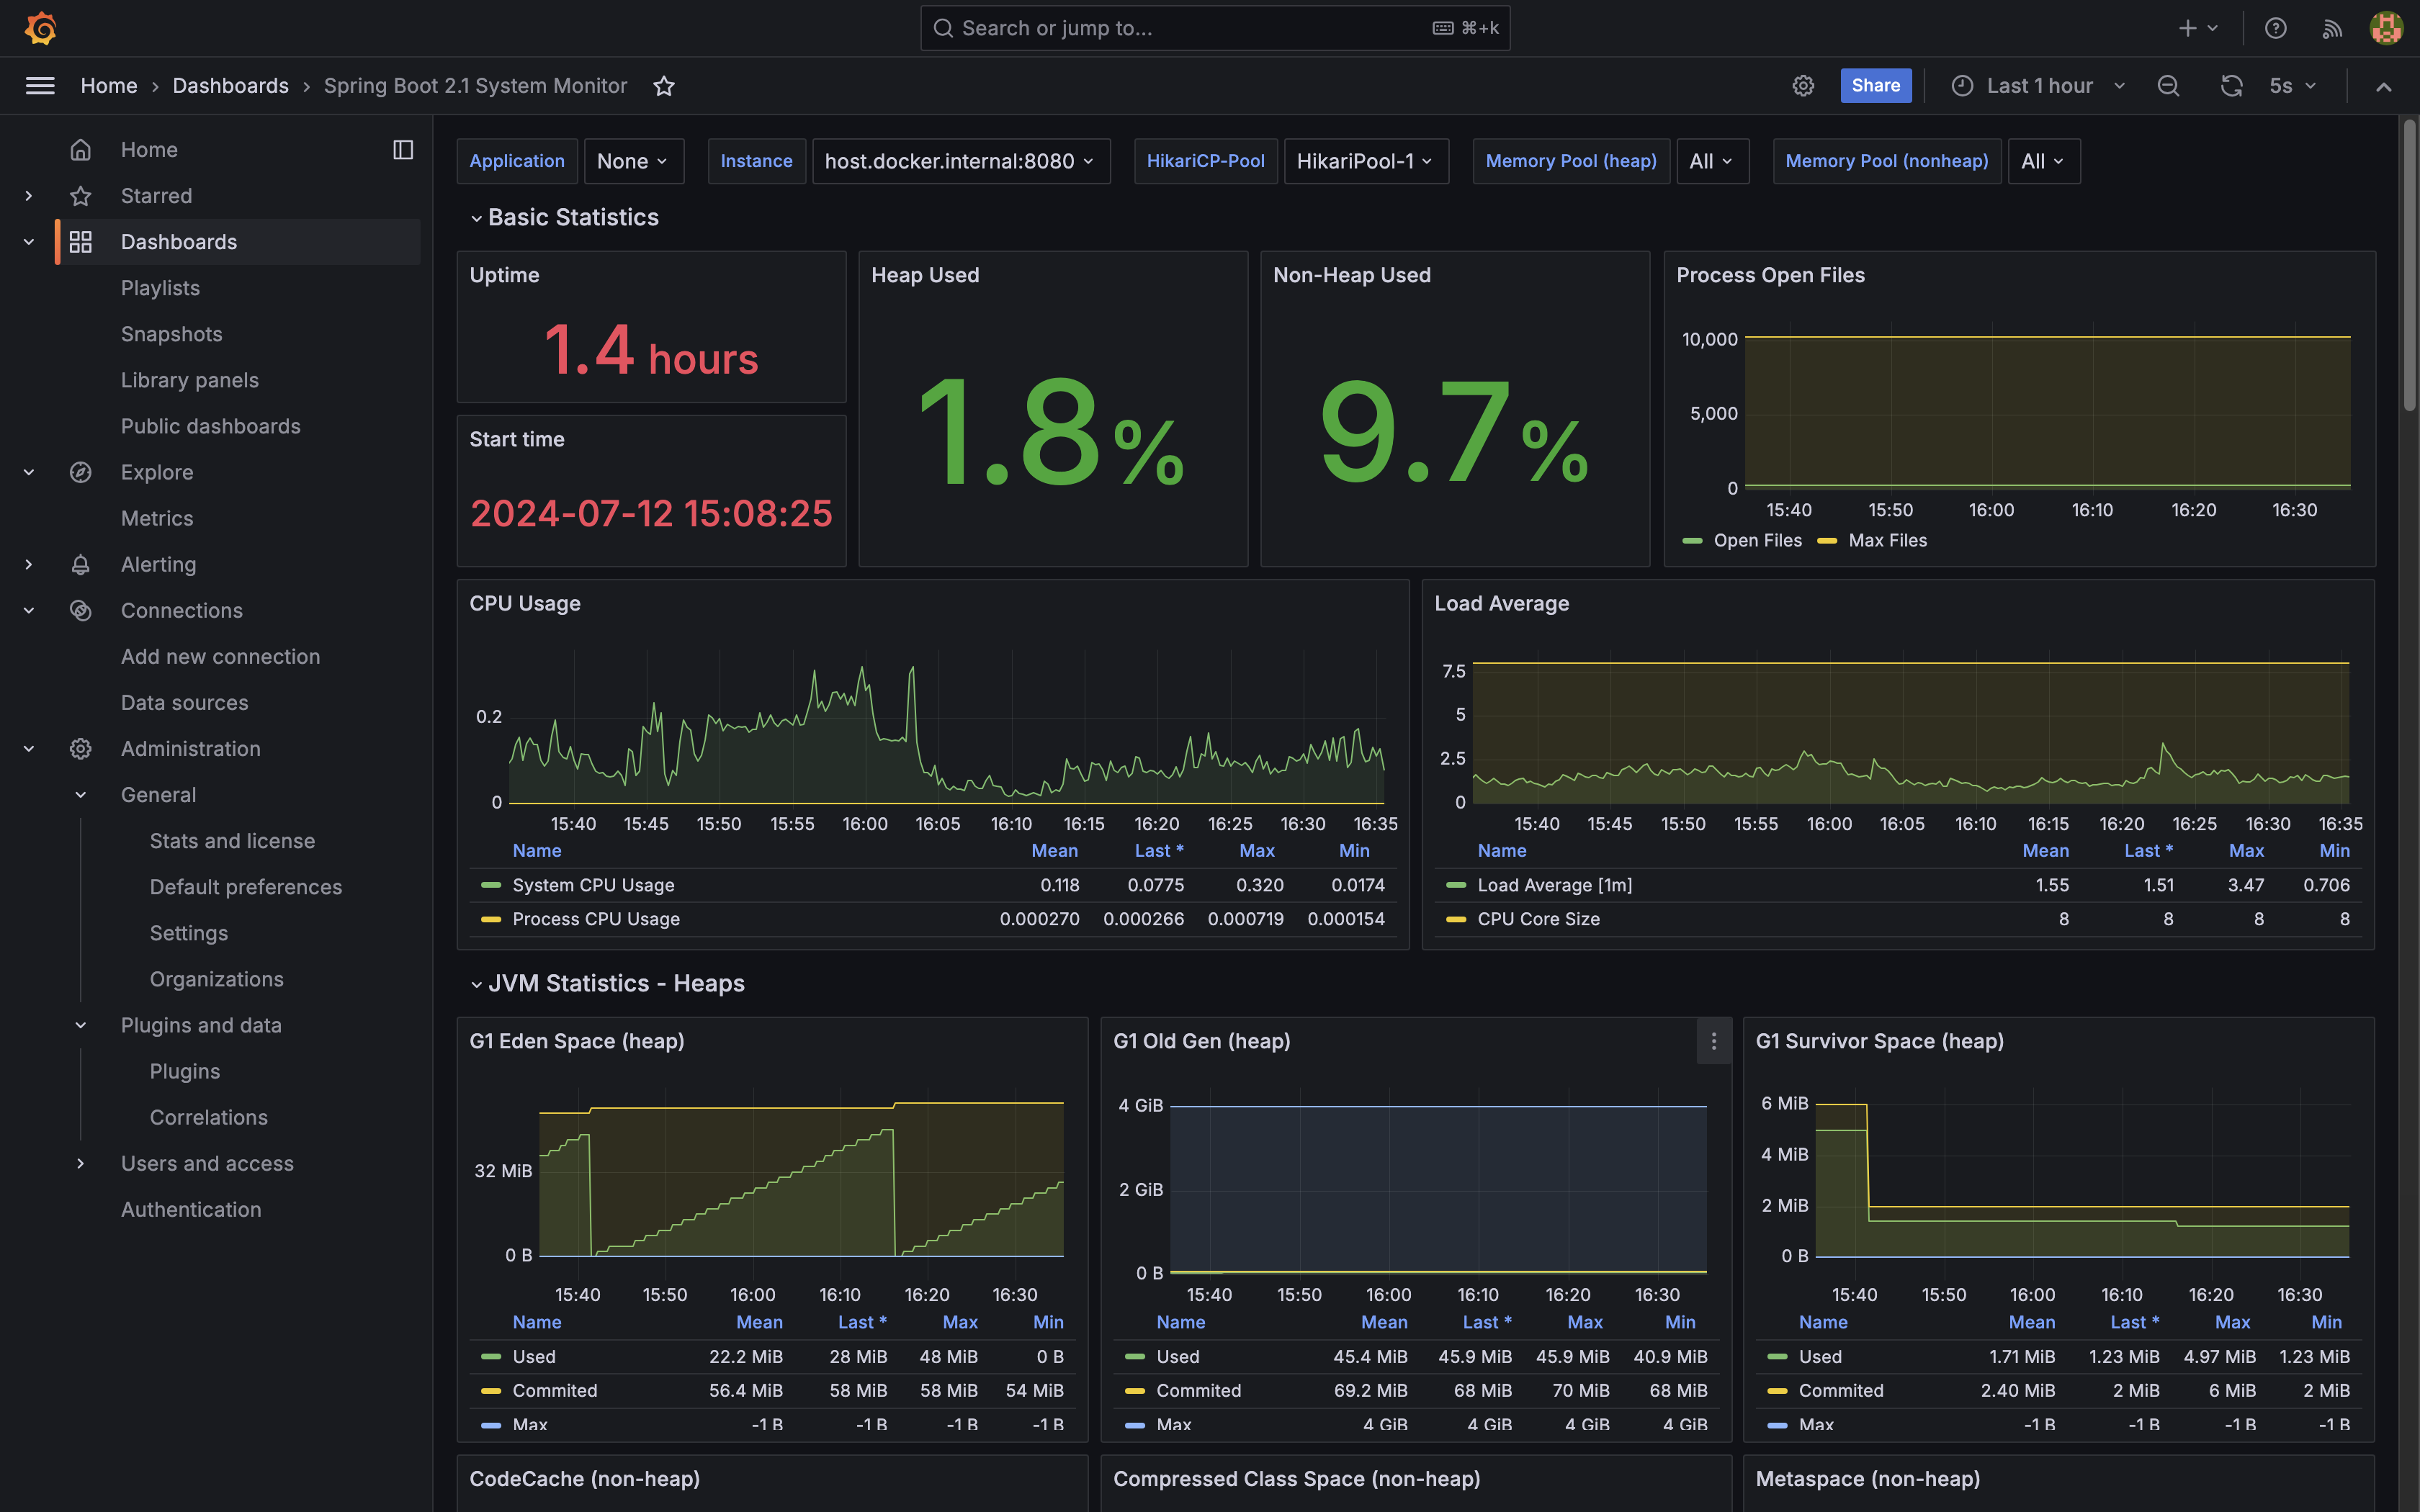Open the Instance variable dropdown

960,161
